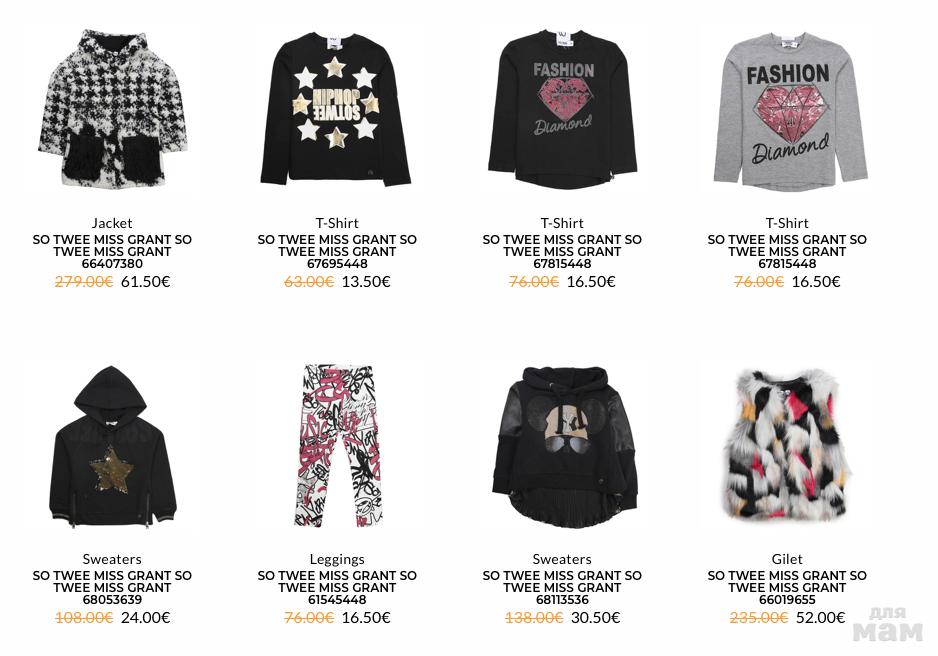View the mouse-face hooded sweater image
The image size is (938, 656).
point(564,447)
